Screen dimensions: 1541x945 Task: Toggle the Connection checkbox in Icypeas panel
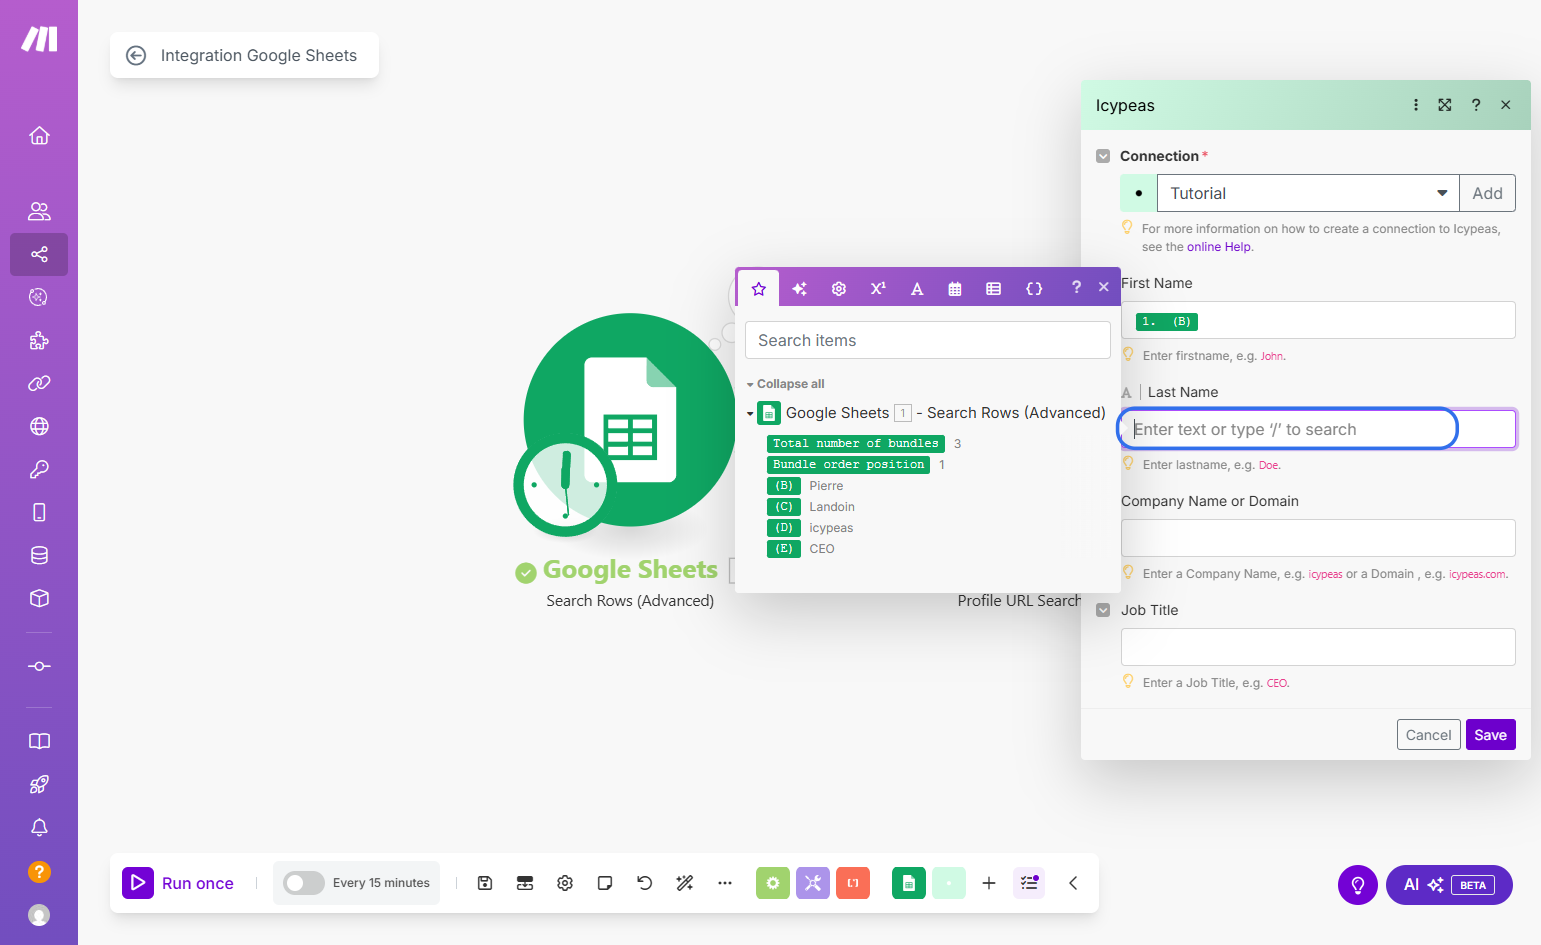tap(1103, 156)
